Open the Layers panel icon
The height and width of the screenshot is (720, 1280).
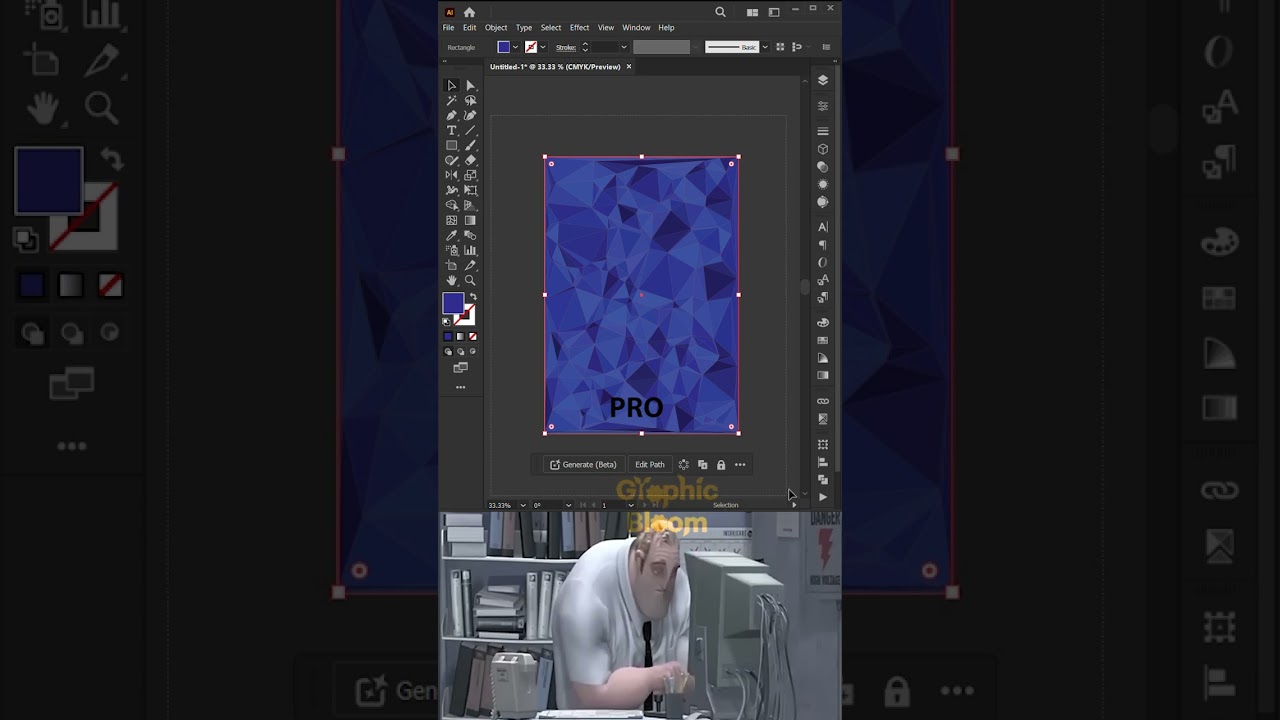pyautogui.click(x=823, y=80)
